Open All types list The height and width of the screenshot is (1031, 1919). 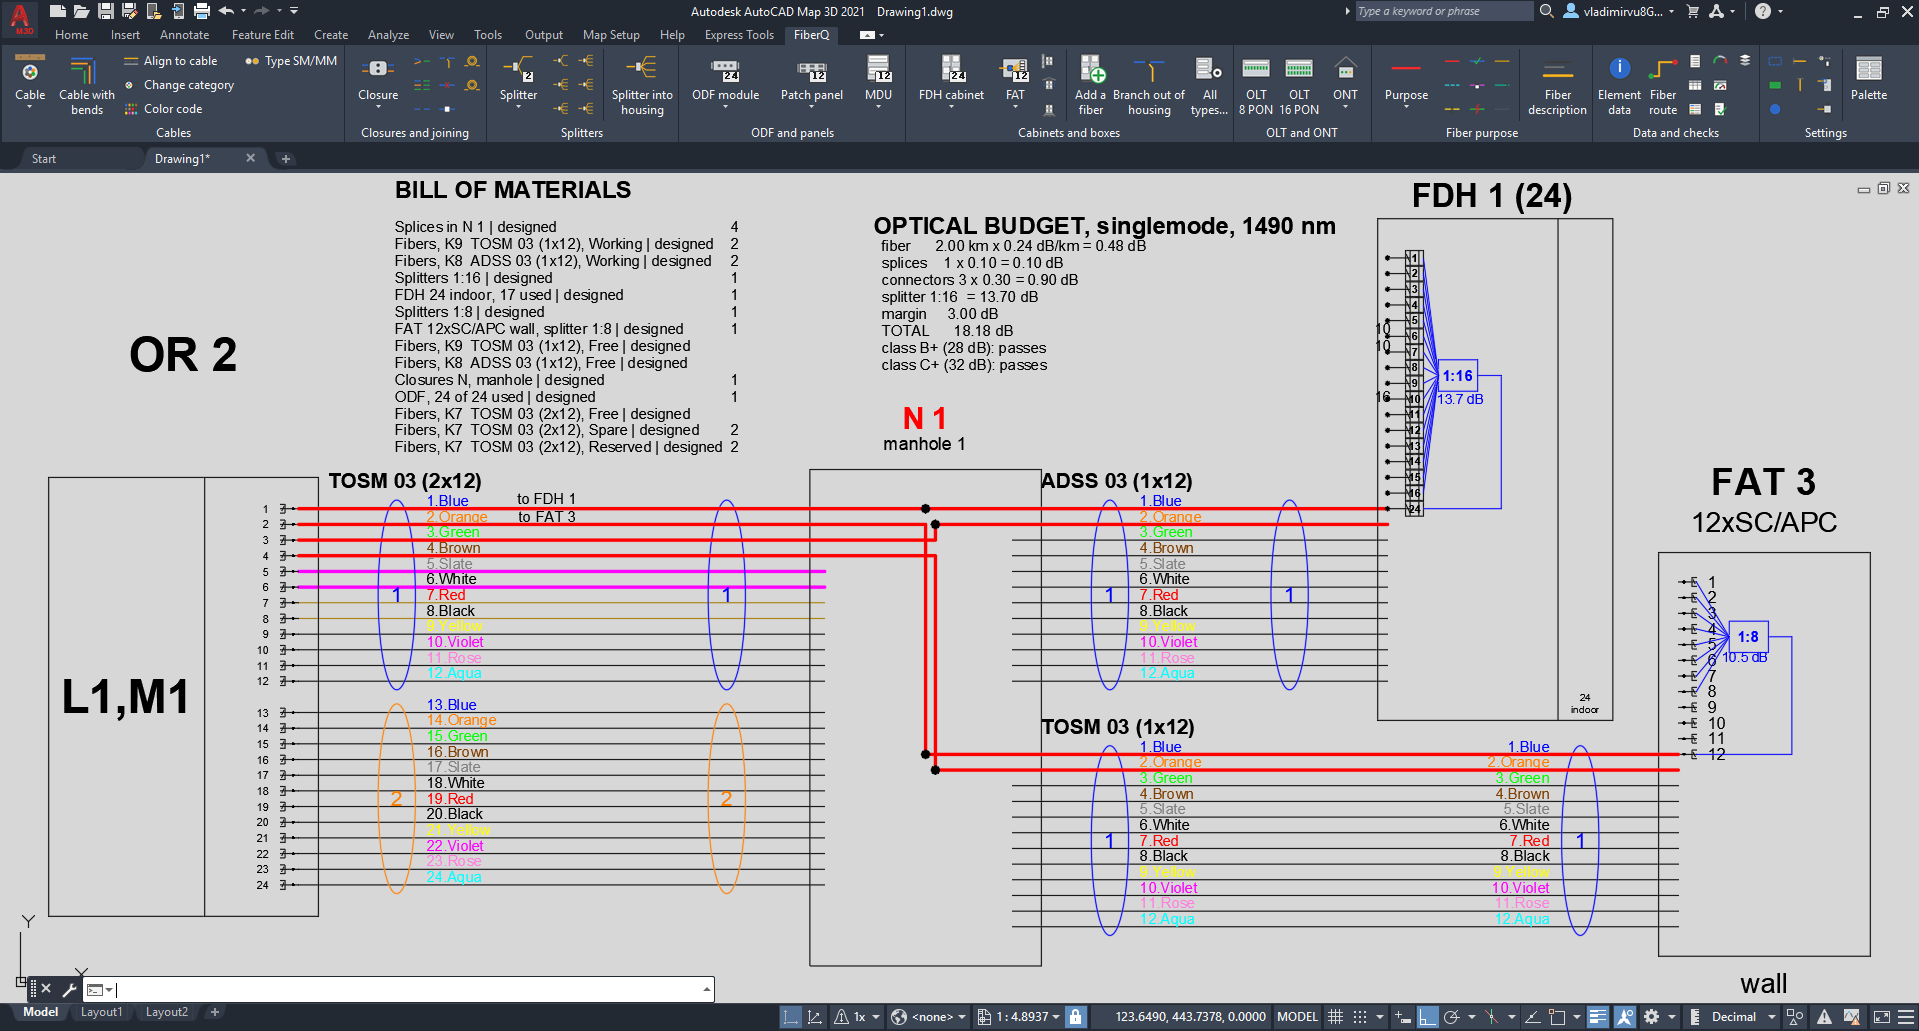(1209, 85)
